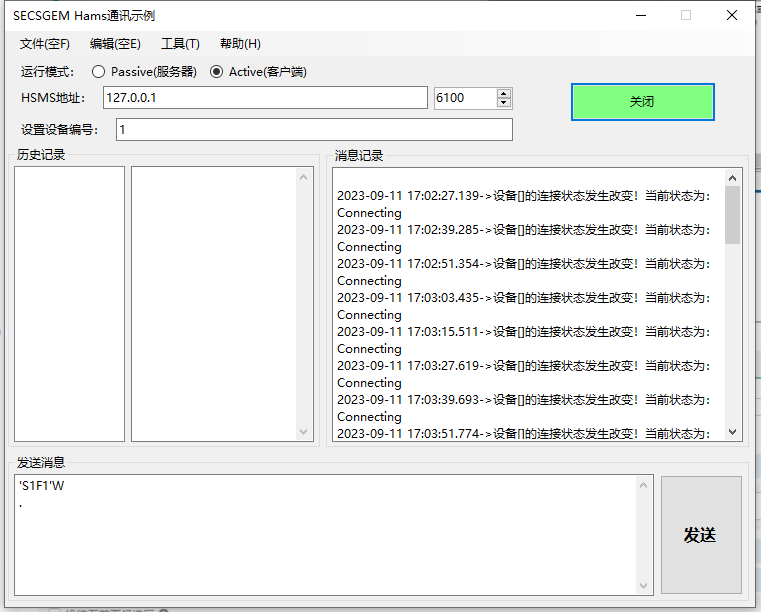
Task: Click the 消息记录 scrollbar thumb
Action: pyautogui.click(x=732, y=215)
